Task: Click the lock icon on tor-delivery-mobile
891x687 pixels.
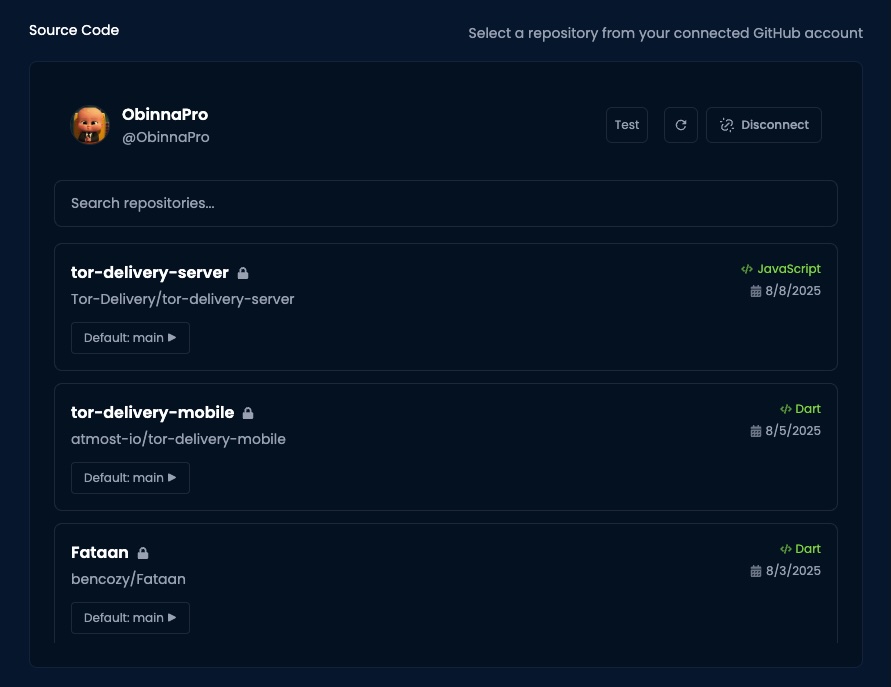Action: 248,412
